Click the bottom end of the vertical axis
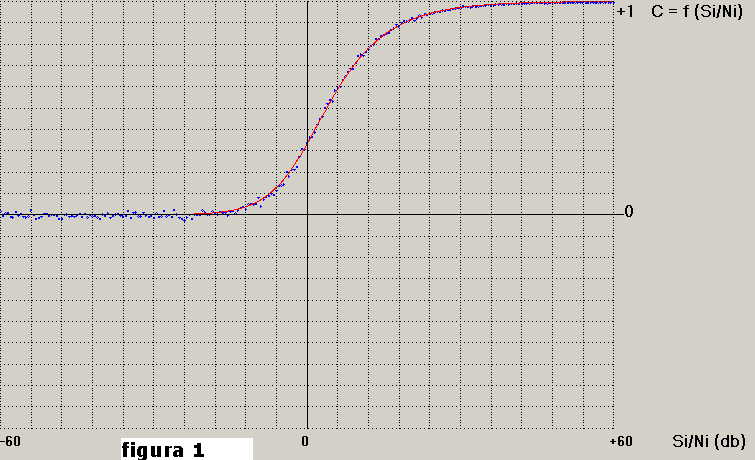755x460 pixels. pyautogui.click(x=306, y=430)
